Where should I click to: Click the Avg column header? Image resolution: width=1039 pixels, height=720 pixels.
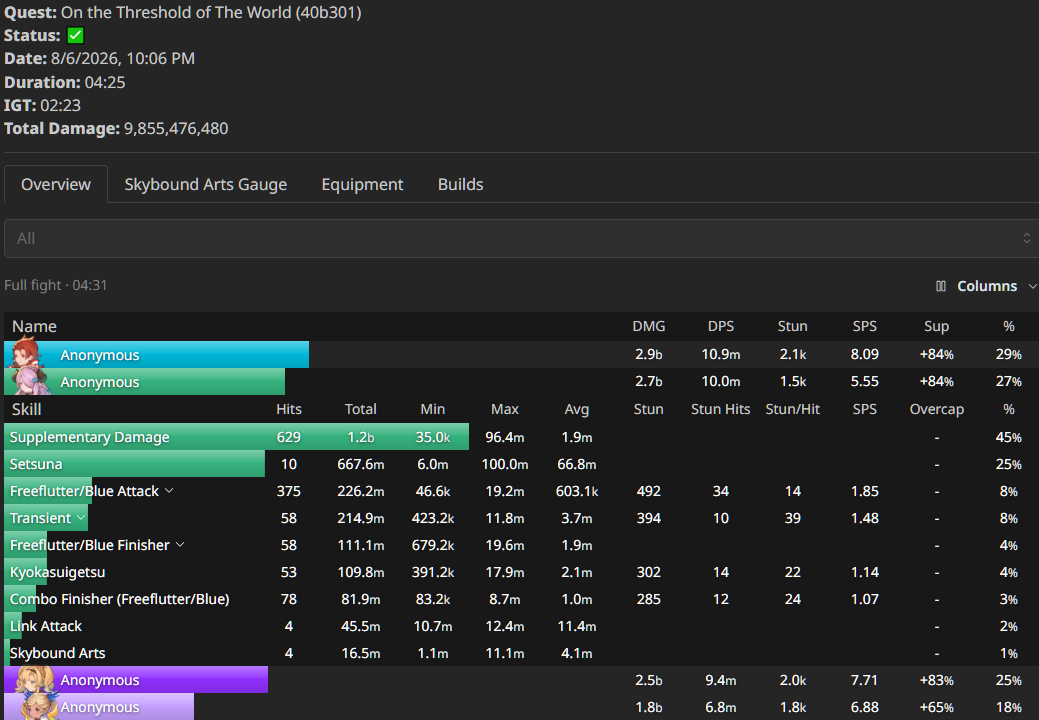(x=576, y=409)
